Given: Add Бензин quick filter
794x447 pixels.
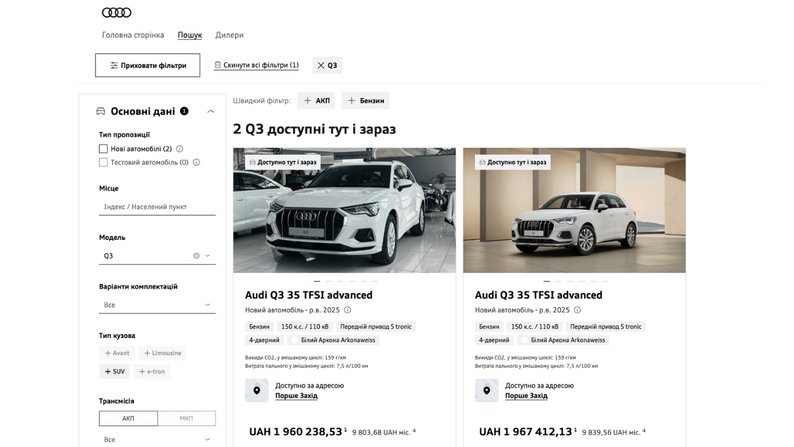Looking at the screenshot, I should [x=365, y=101].
